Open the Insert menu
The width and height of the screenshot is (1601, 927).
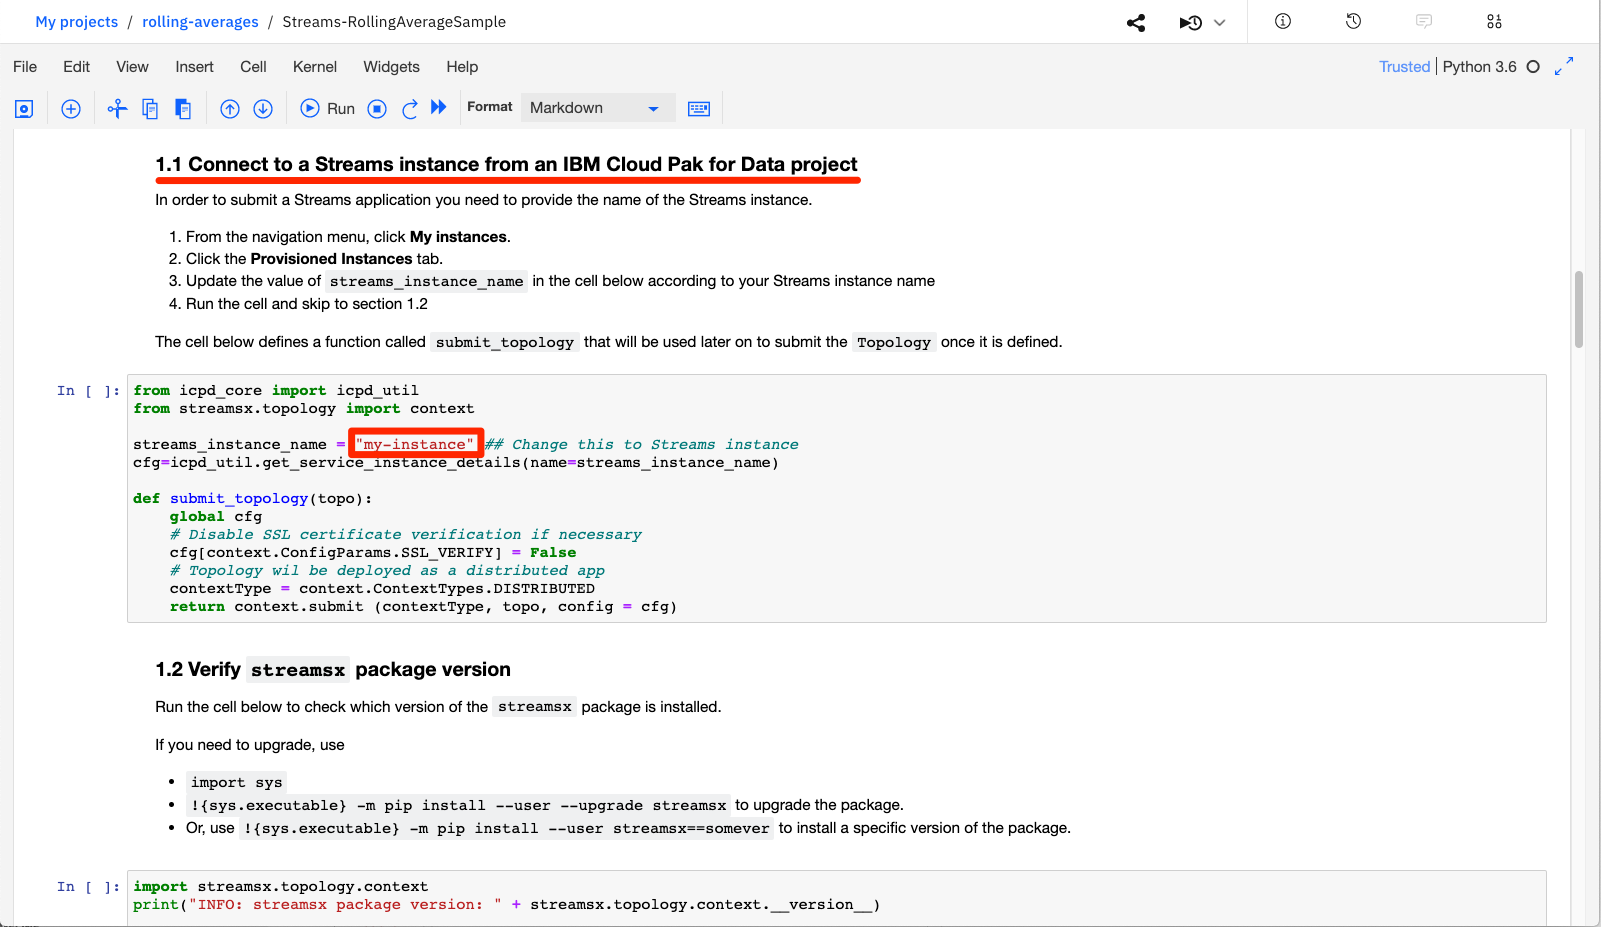[194, 67]
